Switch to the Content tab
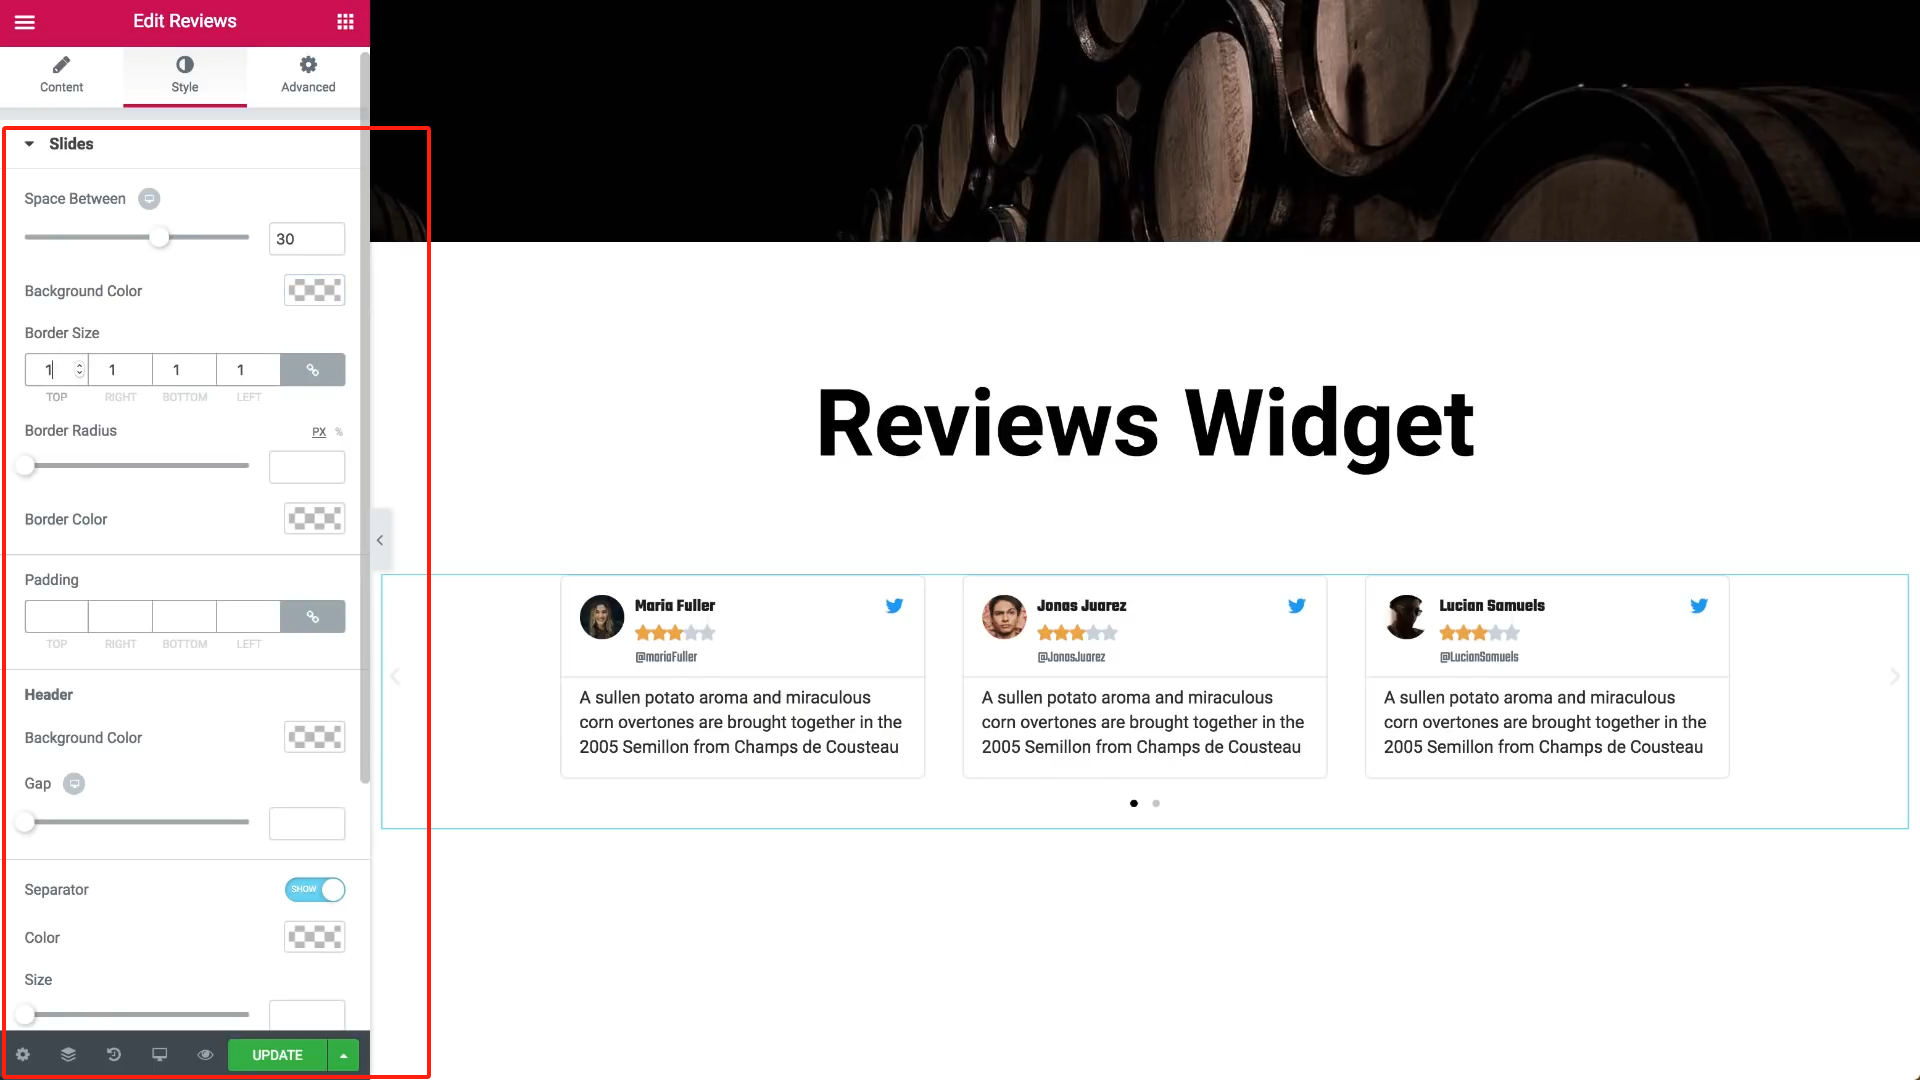This screenshot has width=1920, height=1080. point(61,75)
